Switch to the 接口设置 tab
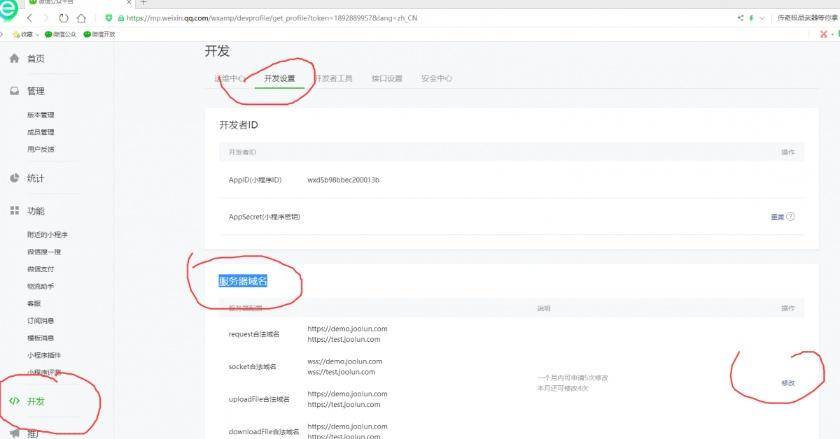The width and height of the screenshot is (840, 439). 387,79
